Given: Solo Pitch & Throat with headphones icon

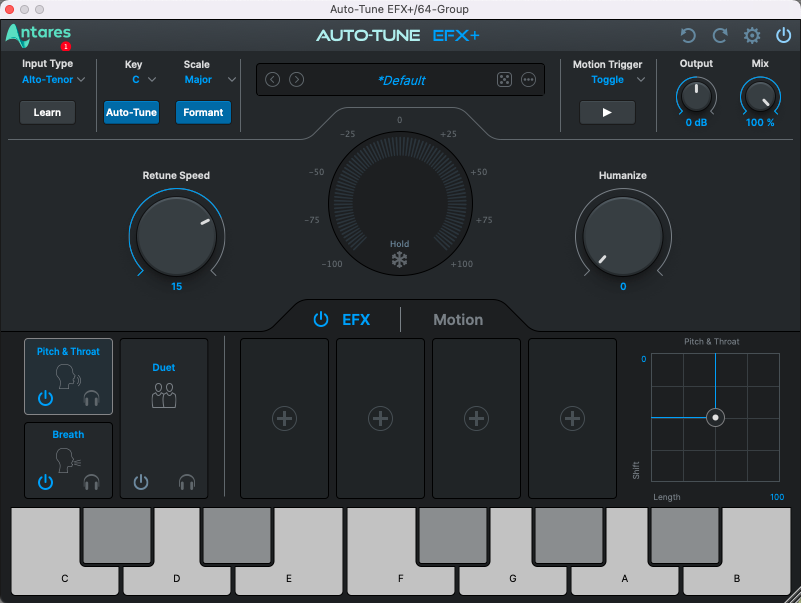Looking at the screenshot, I should [x=91, y=398].
